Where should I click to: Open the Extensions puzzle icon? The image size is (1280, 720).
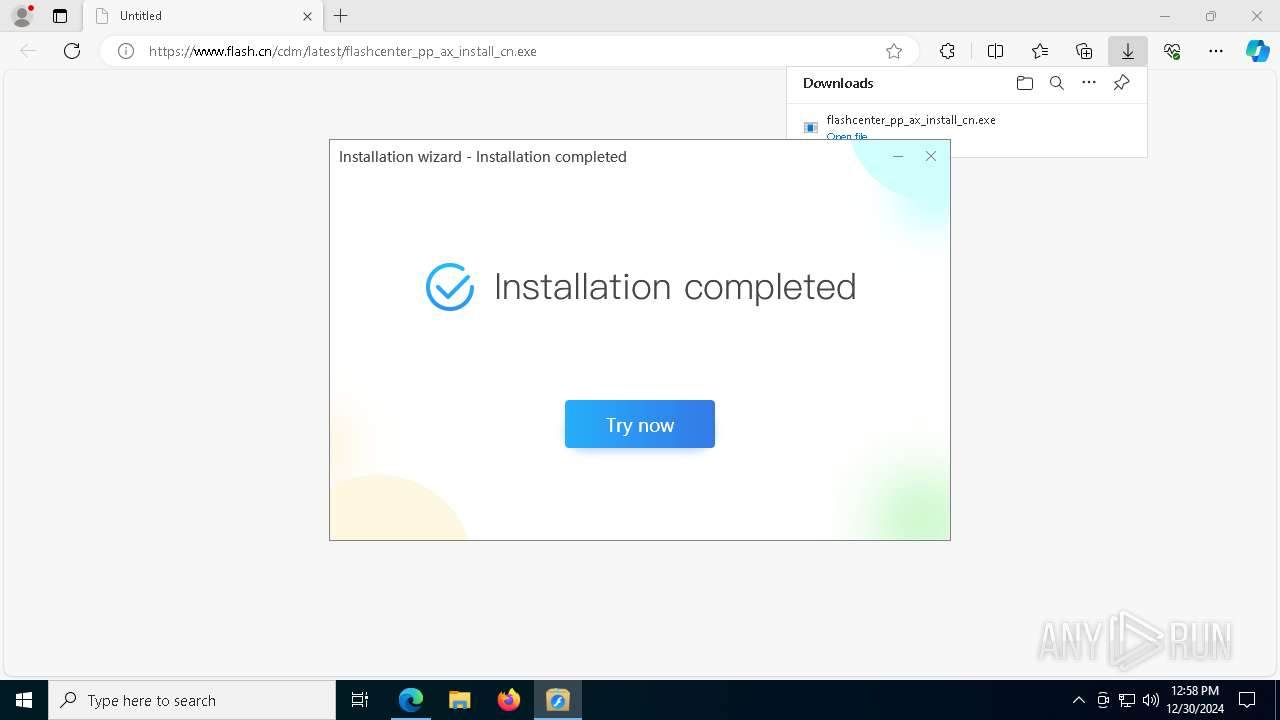click(x=947, y=51)
